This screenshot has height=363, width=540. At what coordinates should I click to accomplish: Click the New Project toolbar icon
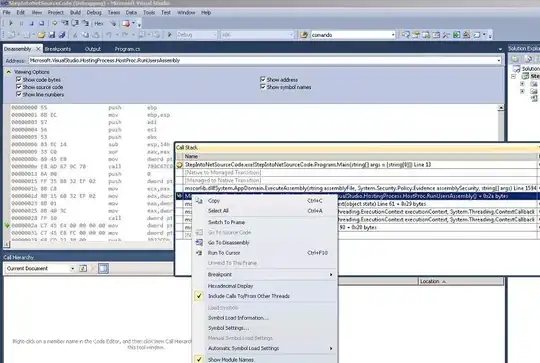pyautogui.click(x=11, y=35)
